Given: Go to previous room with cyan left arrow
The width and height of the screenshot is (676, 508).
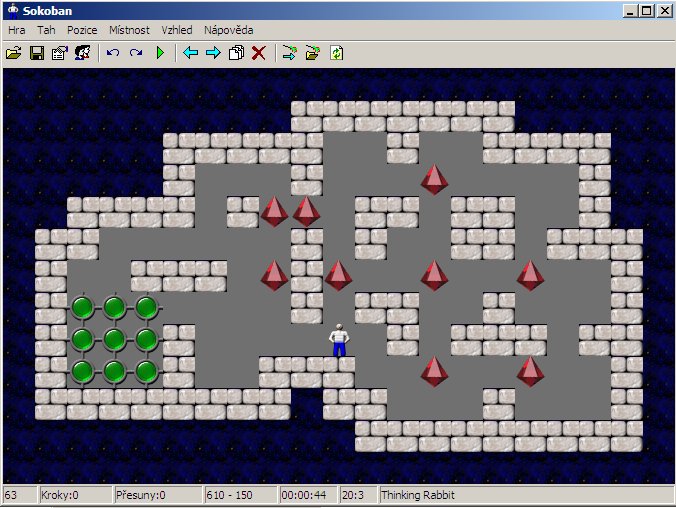Looking at the screenshot, I should [x=190, y=53].
